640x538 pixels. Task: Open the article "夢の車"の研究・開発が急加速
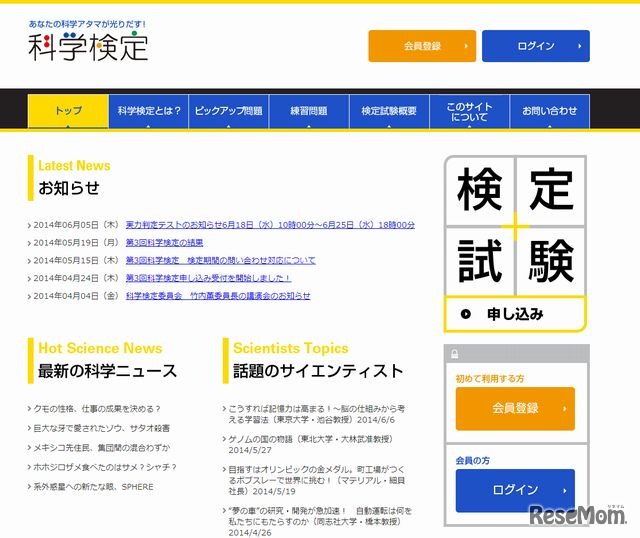point(320,522)
